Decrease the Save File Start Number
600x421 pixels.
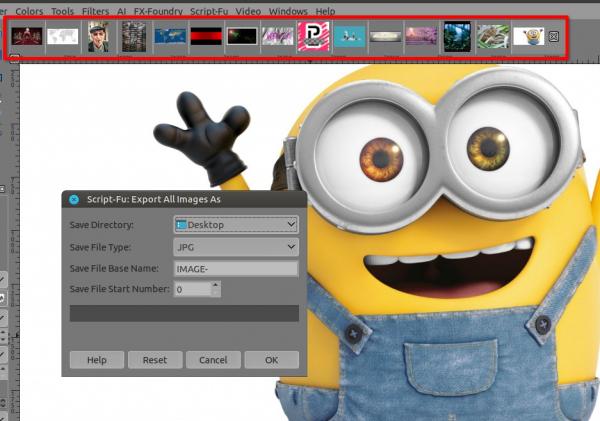[216, 293]
